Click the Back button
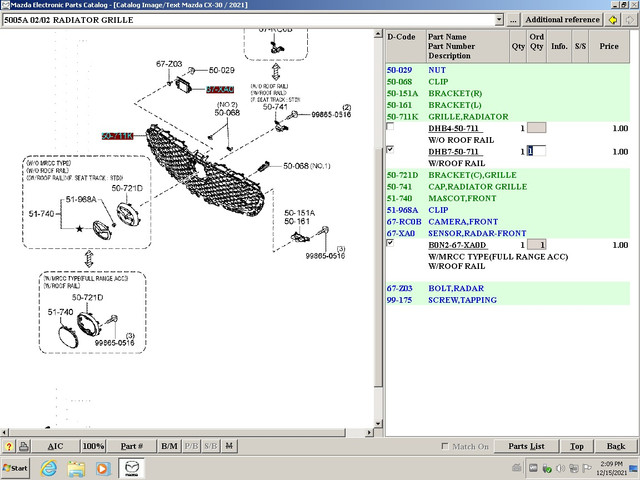The height and width of the screenshot is (480, 640). click(x=616, y=446)
